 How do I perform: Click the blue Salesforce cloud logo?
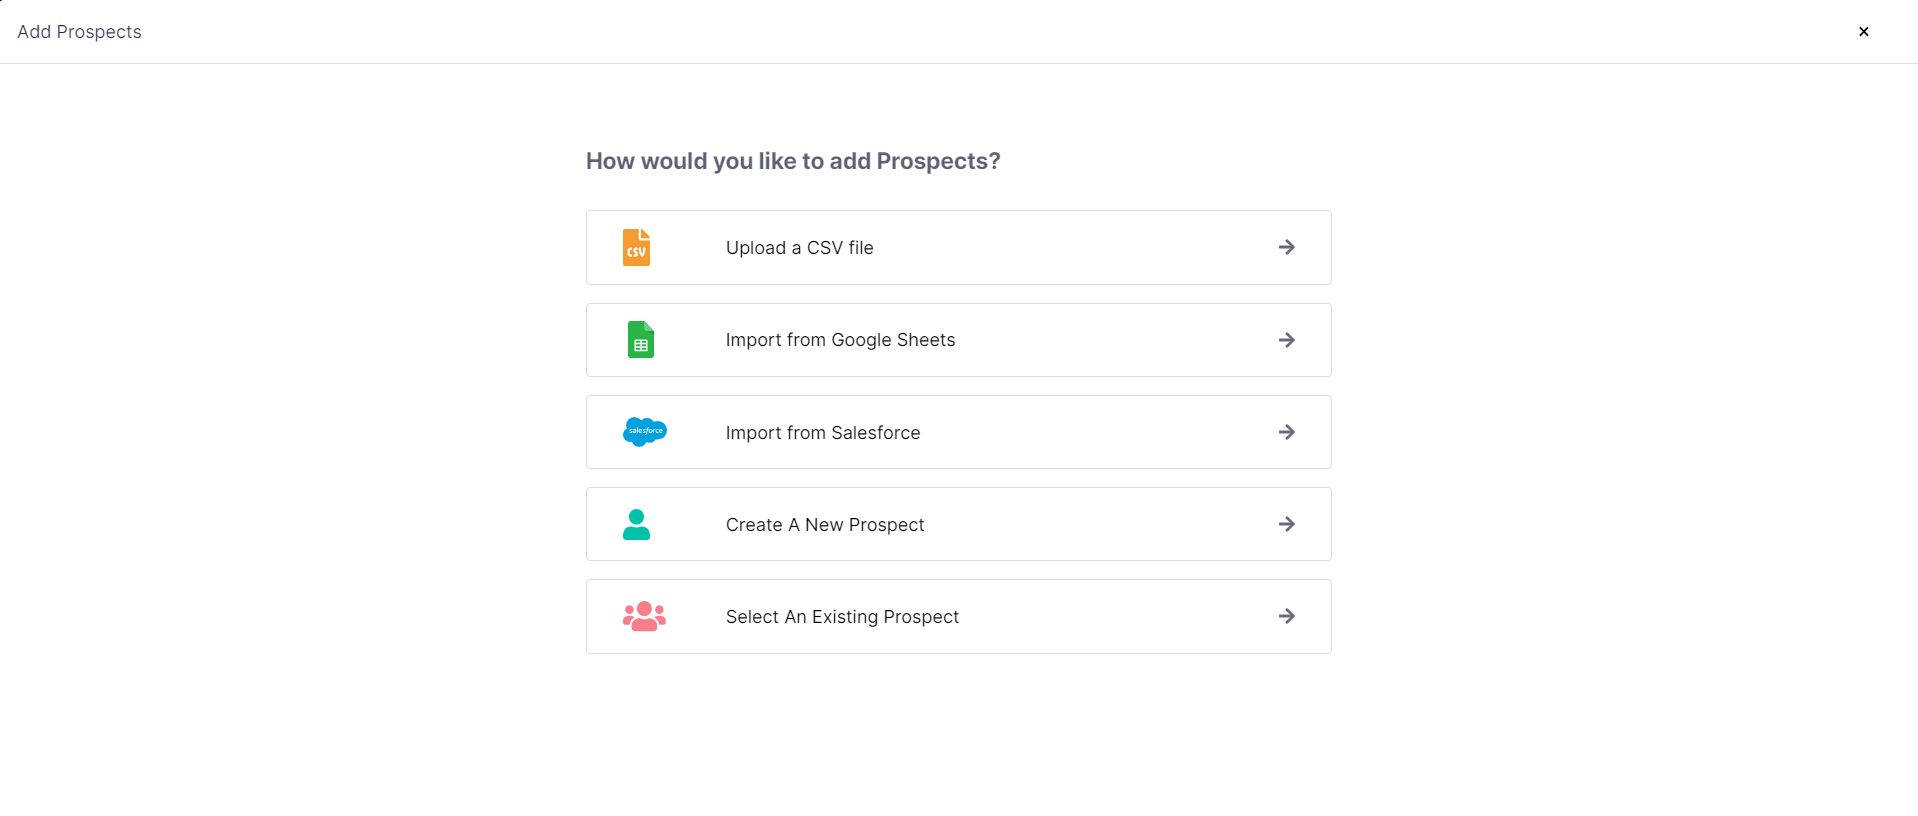click(x=644, y=431)
